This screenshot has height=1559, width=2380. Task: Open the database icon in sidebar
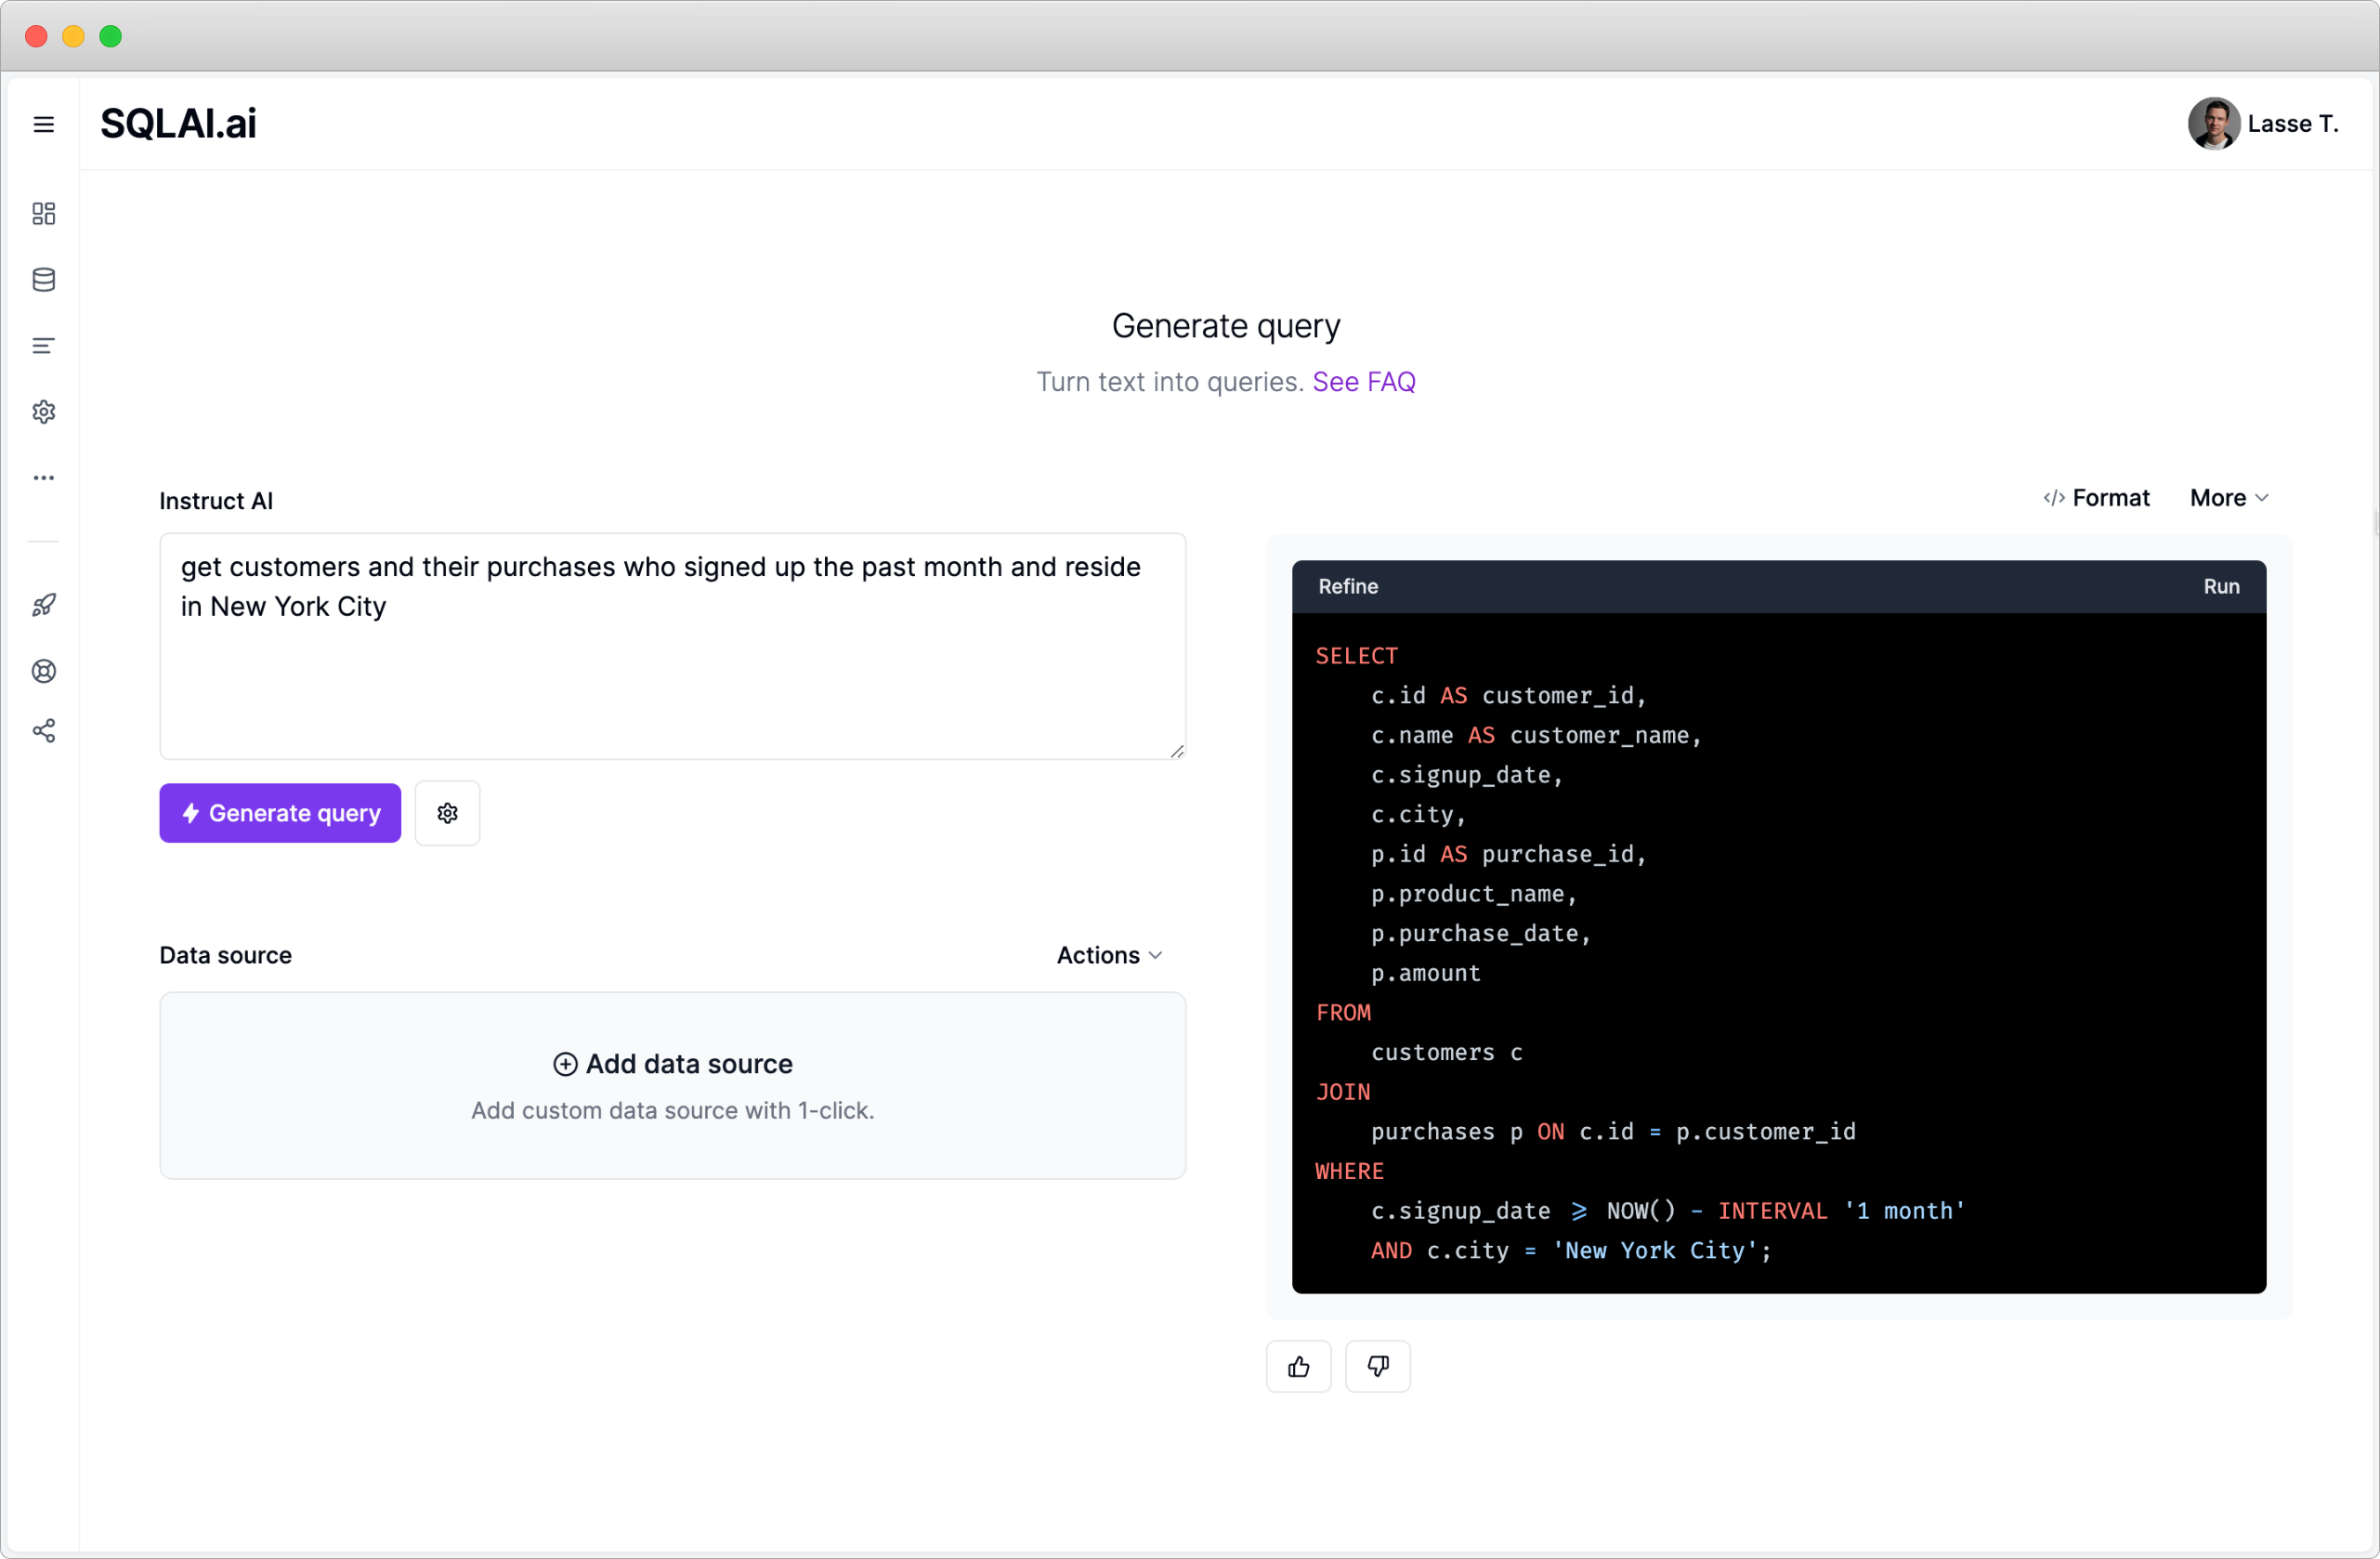43,279
